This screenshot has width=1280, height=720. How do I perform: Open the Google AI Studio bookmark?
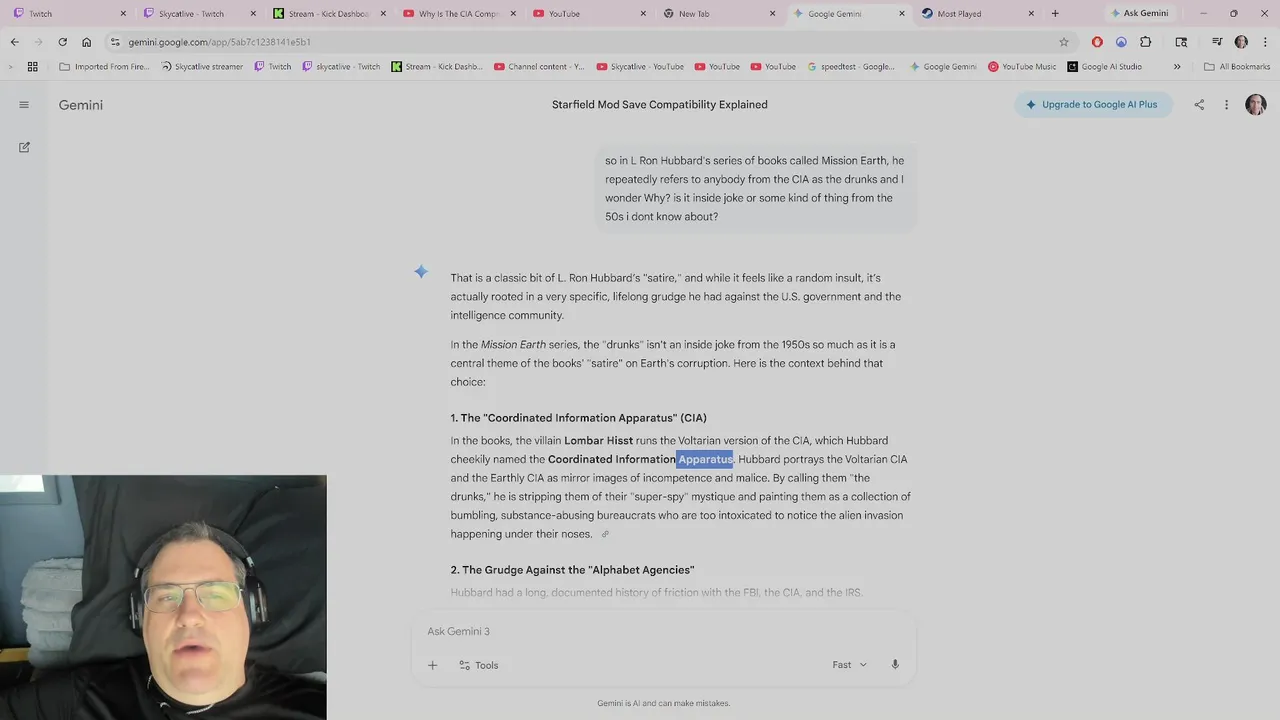coord(1105,67)
